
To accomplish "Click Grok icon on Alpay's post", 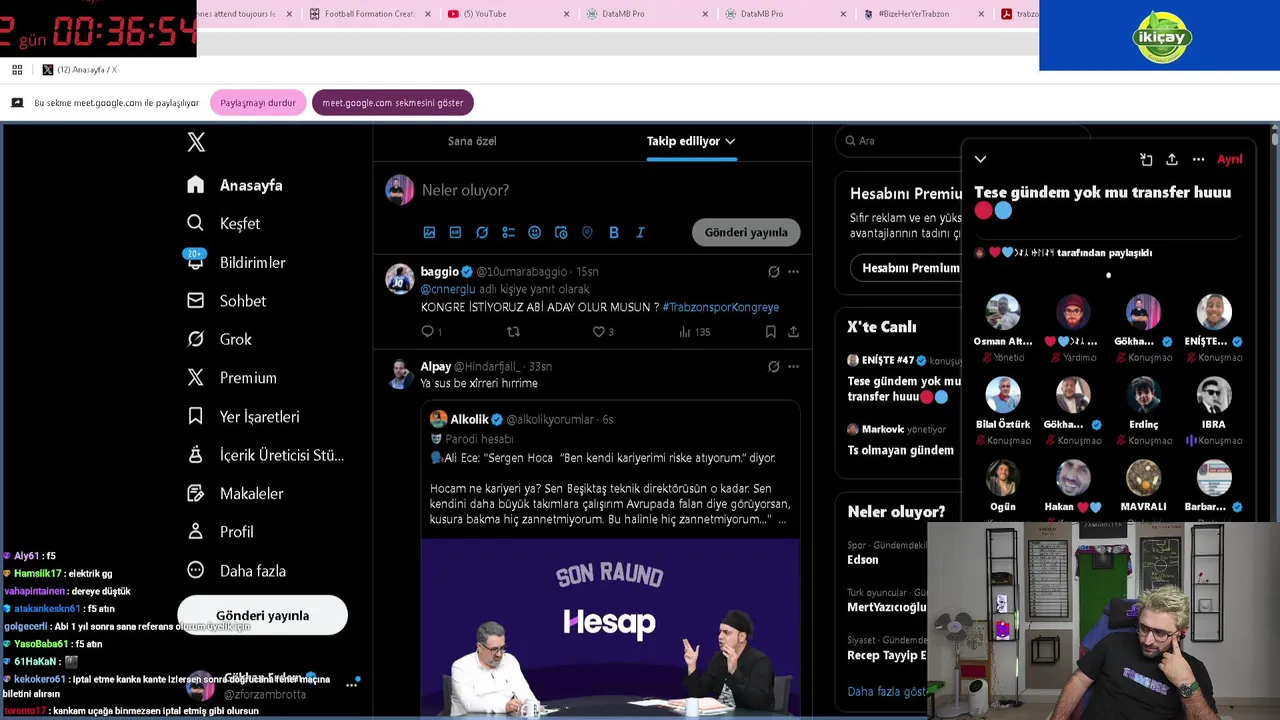I will [773, 366].
